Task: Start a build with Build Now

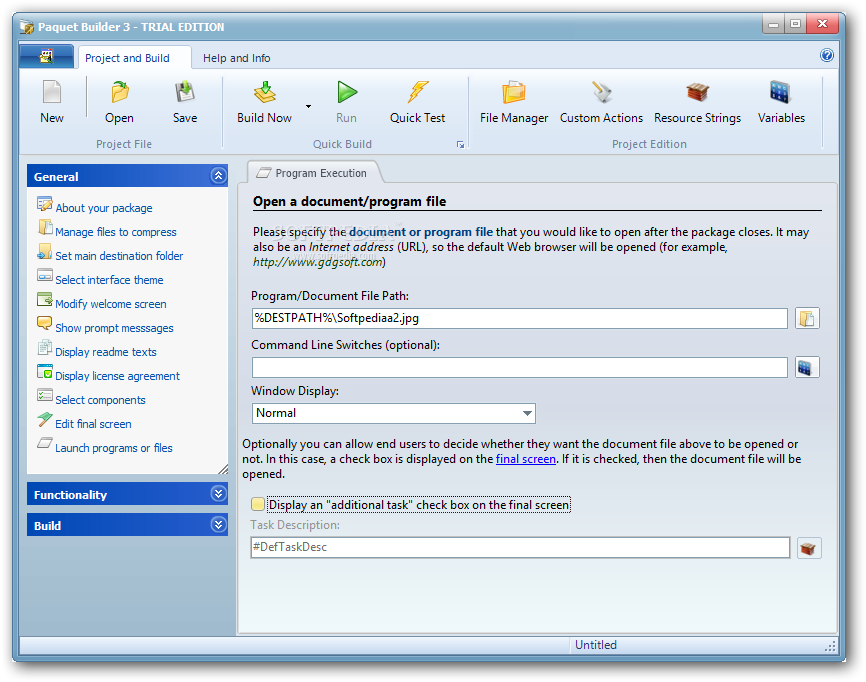Action: click(x=265, y=102)
